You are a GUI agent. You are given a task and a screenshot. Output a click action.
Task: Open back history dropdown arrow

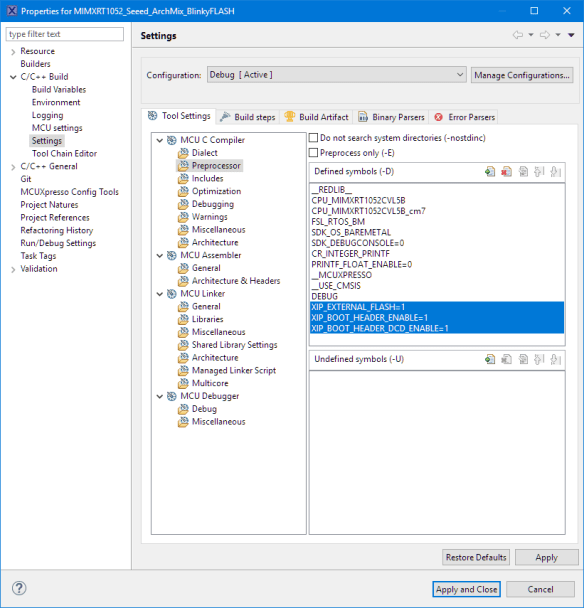[530, 35]
